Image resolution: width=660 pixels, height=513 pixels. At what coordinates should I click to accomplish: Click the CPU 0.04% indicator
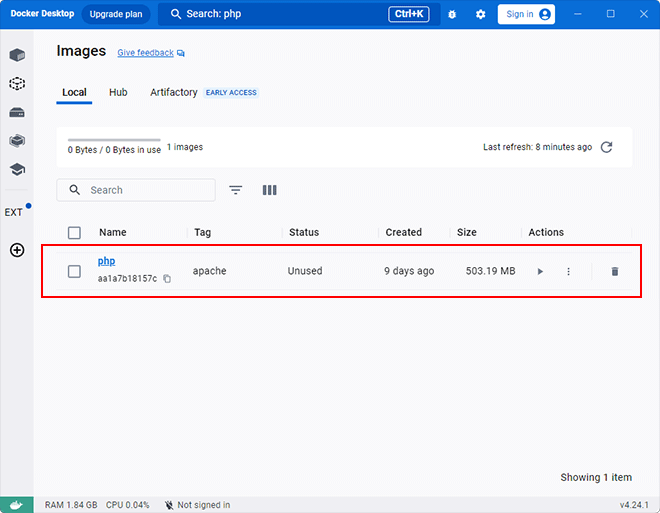(128, 505)
